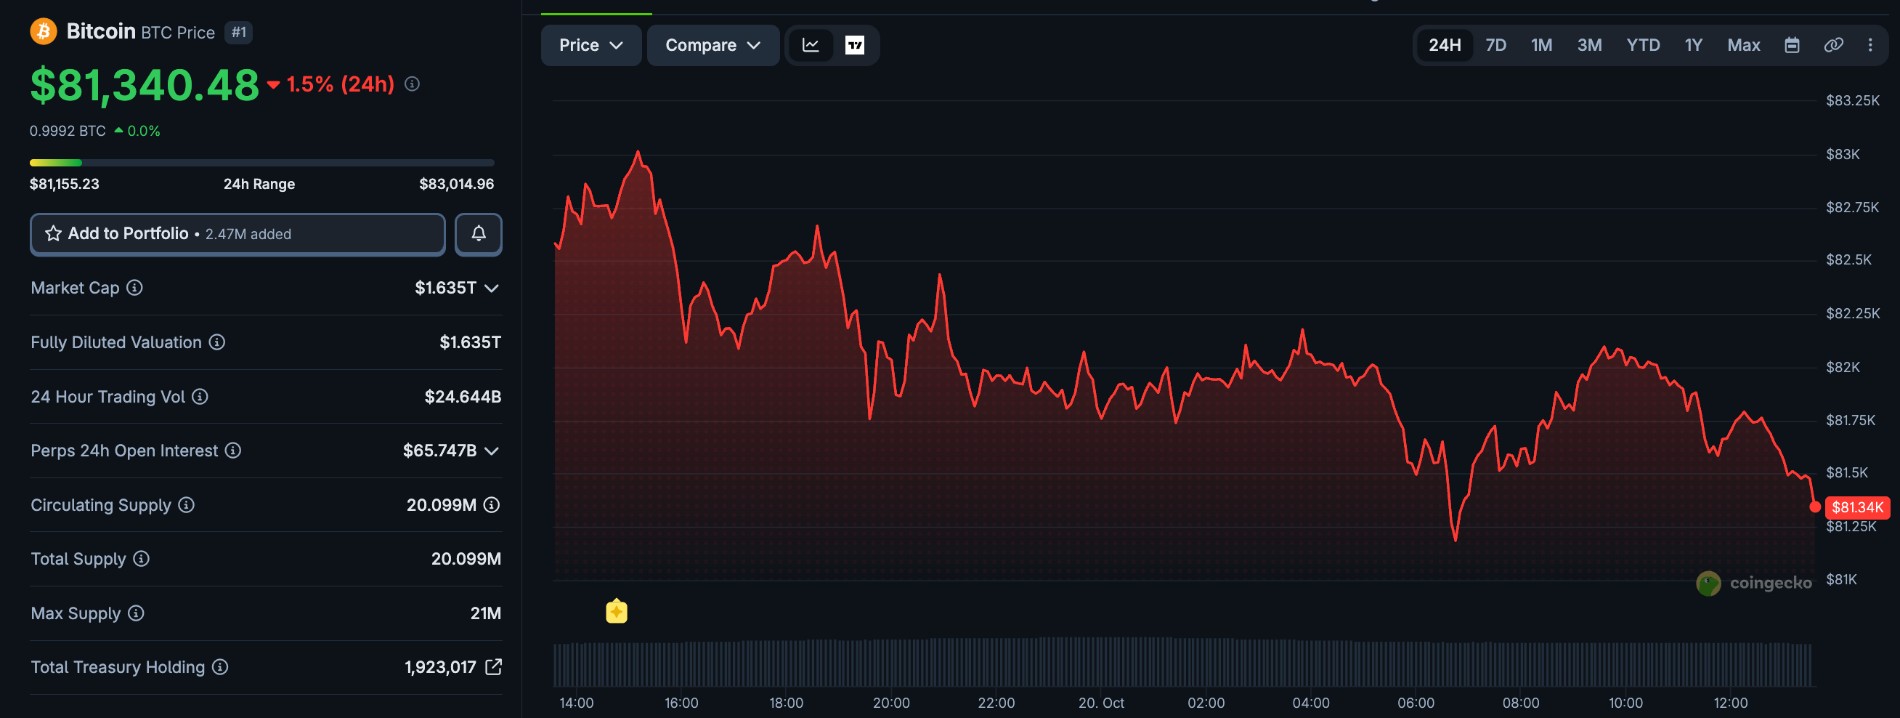1900x718 pixels.
Task: Select the 1M time range tab
Action: pyautogui.click(x=1542, y=45)
